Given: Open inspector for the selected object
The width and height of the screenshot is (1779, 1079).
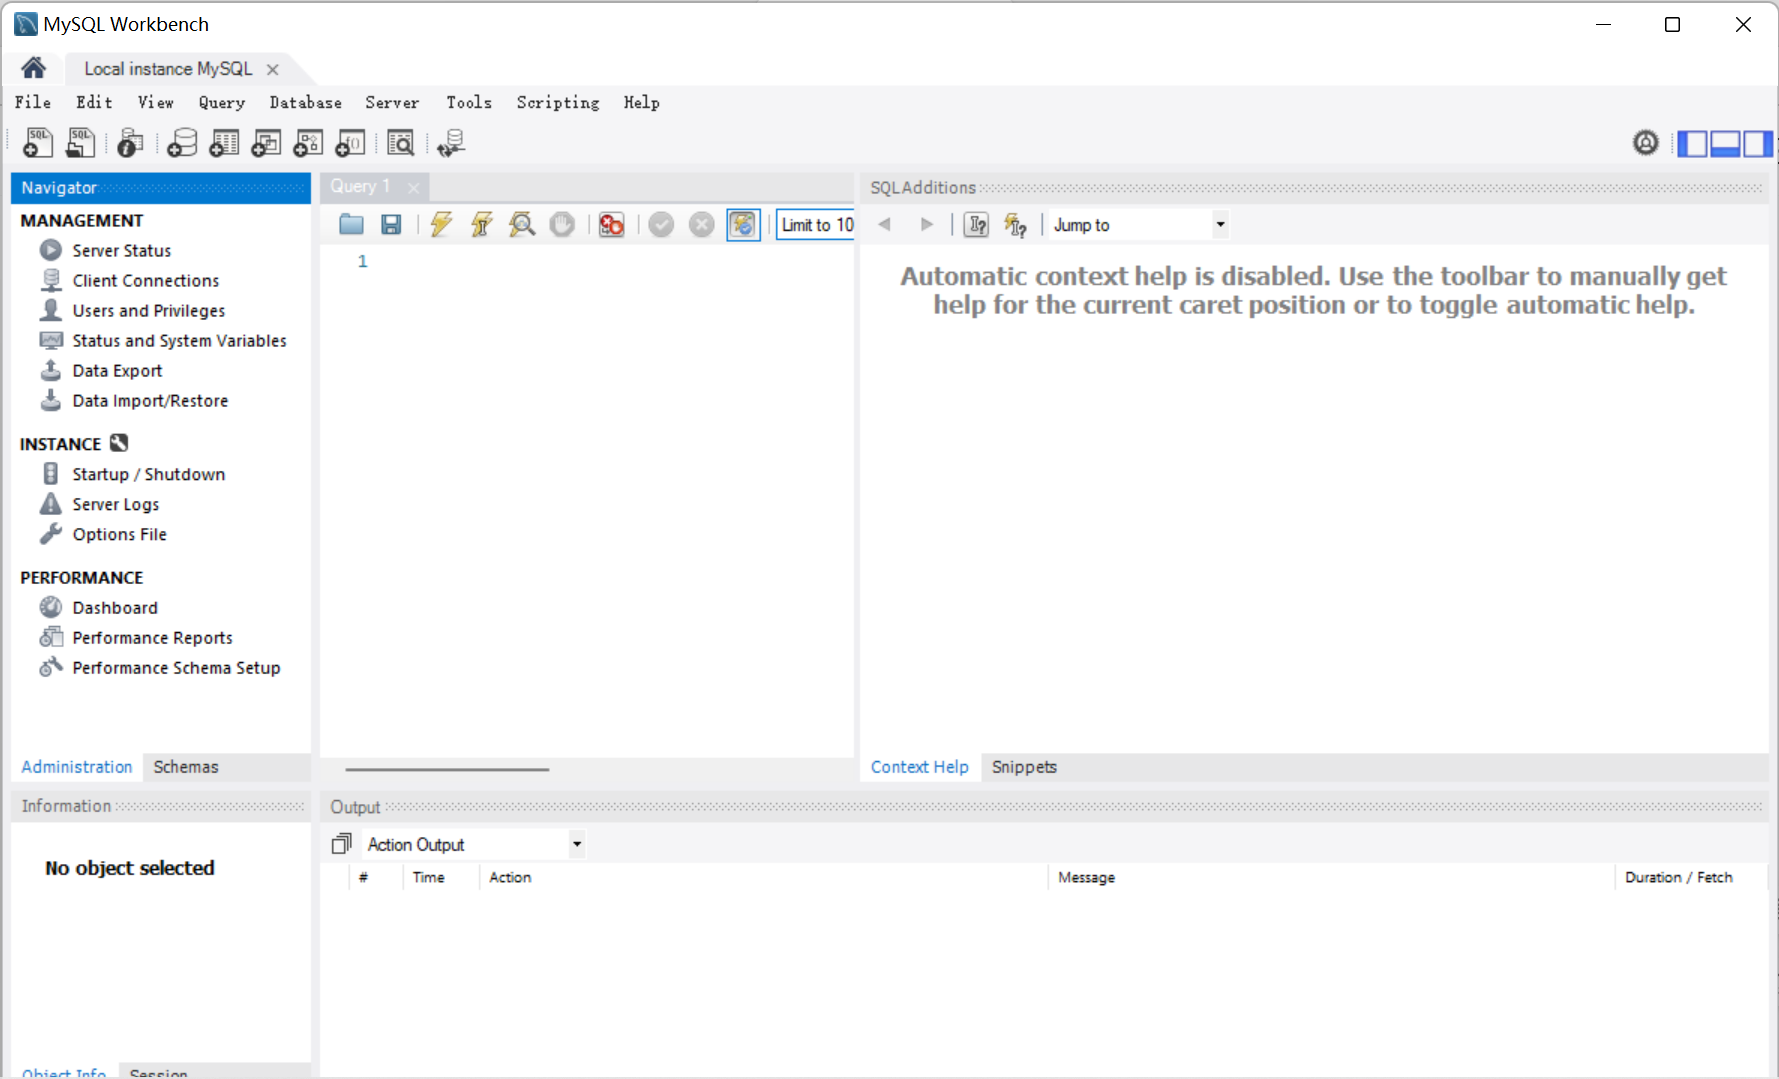Looking at the screenshot, I should coord(130,143).
